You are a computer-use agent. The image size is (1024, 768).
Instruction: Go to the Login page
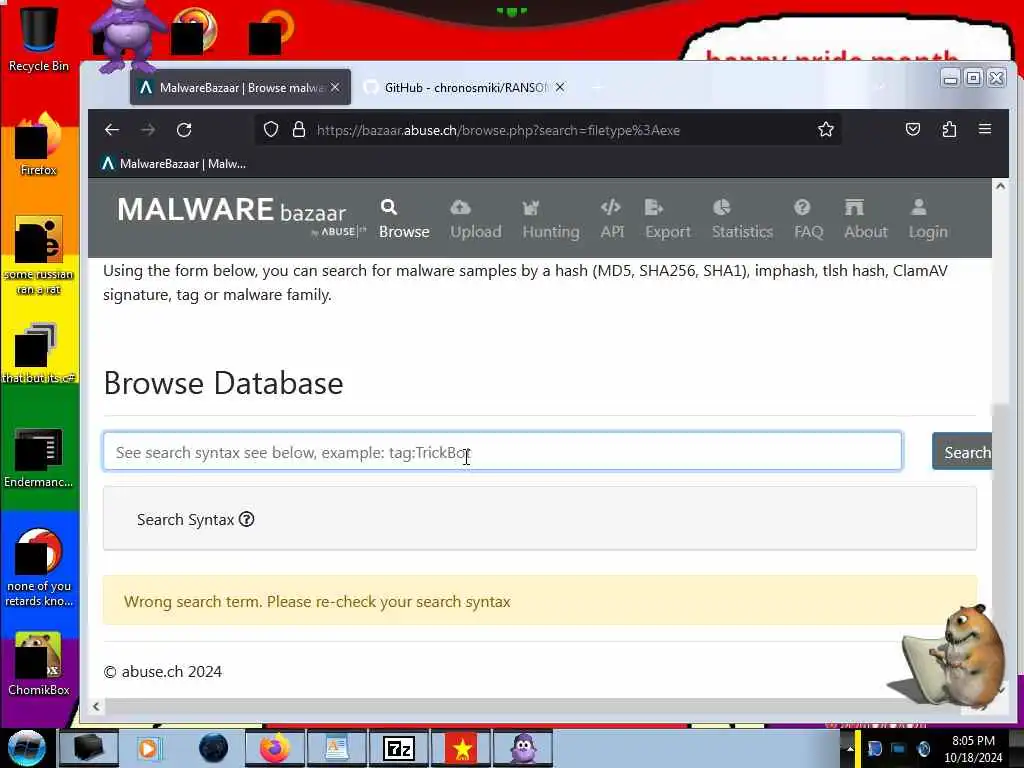(x=927, y=219)
